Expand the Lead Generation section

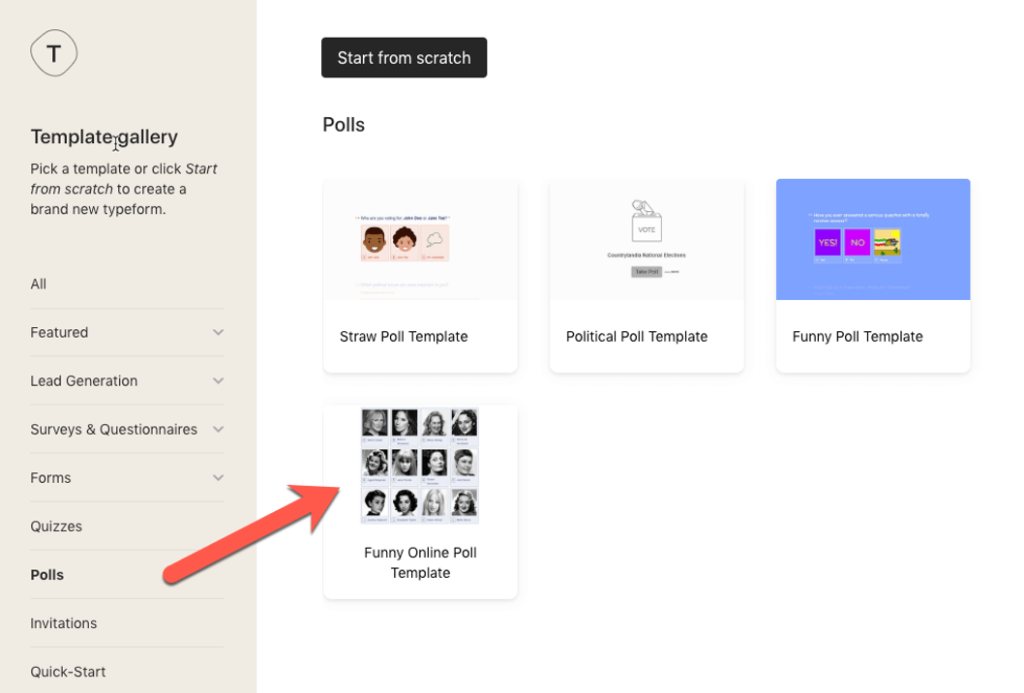click(x=218, y=380)
